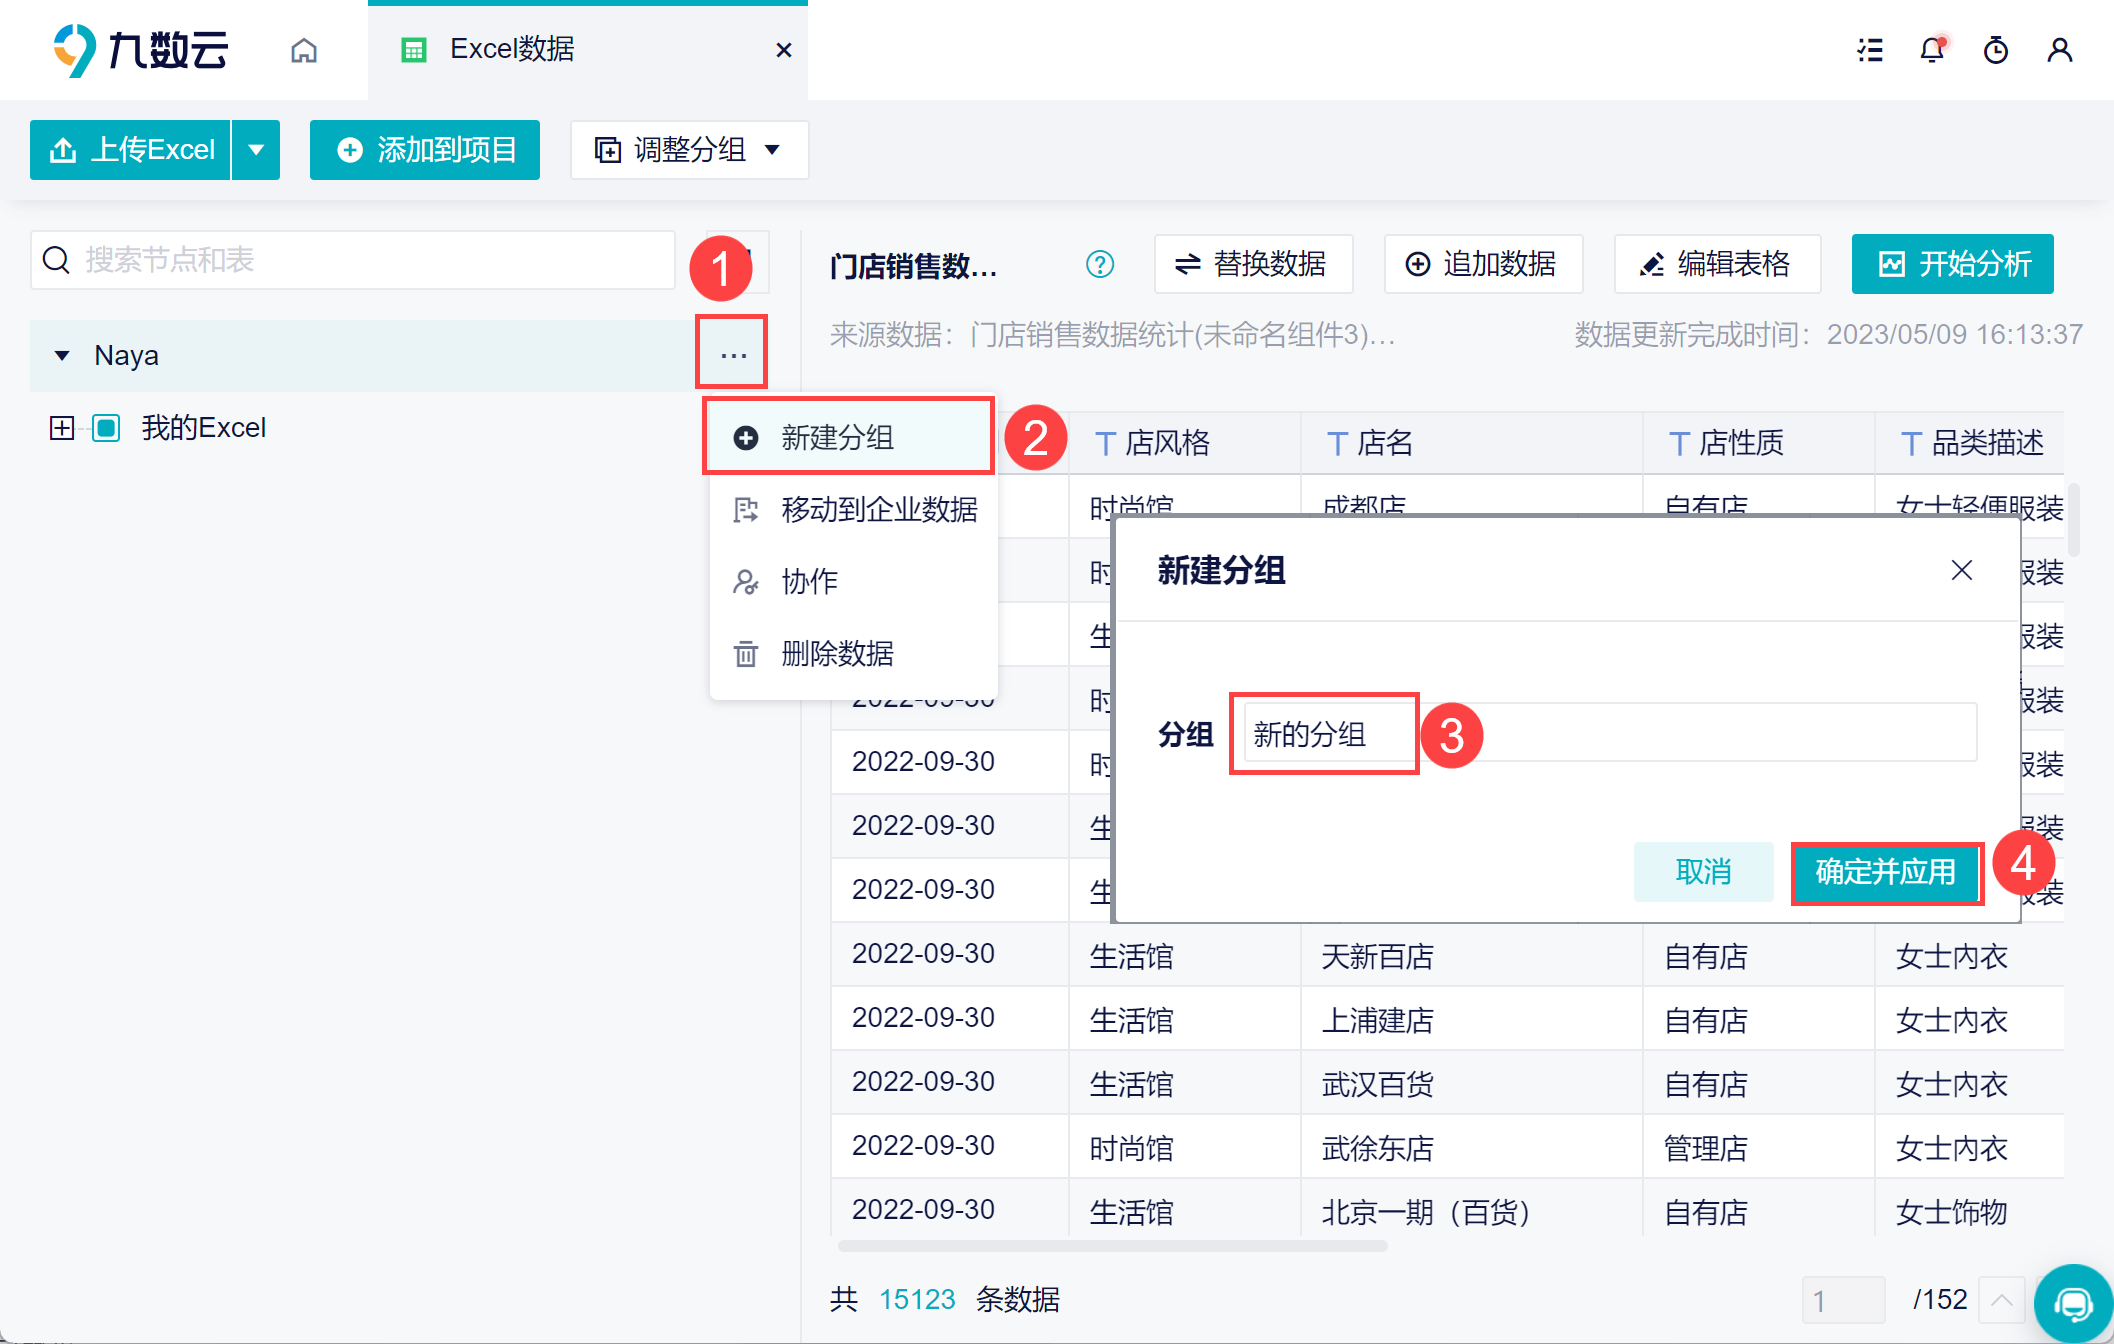This screenshot has width=2114, height=1344.
Task: Click the home icon in top bar
Action: click(x=304, y=50)
